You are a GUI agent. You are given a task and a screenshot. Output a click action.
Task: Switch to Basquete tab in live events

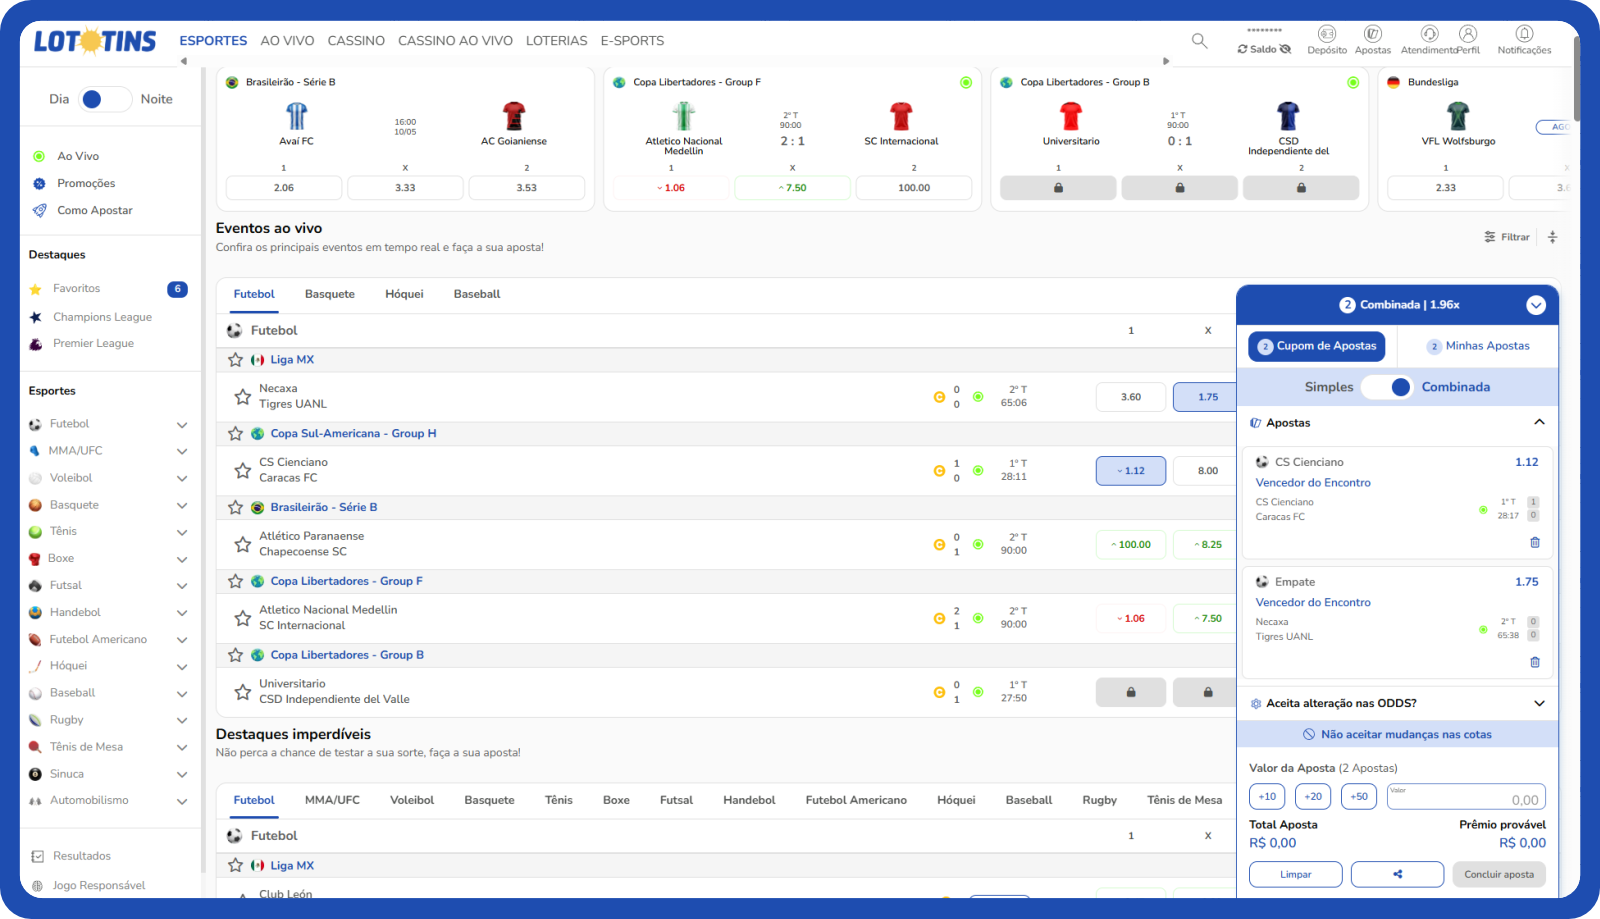330,294
